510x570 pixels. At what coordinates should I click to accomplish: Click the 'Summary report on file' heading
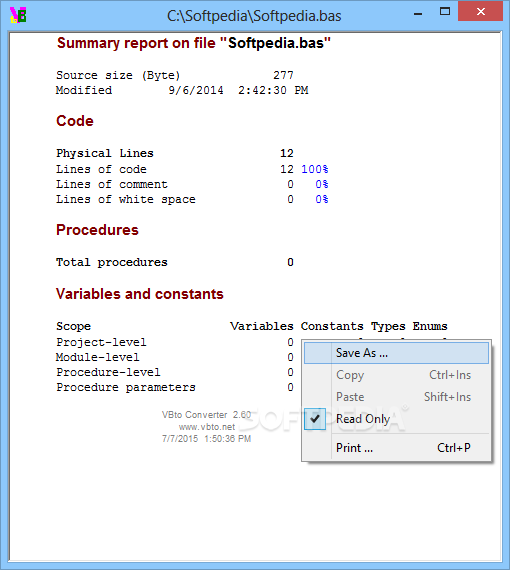pyautogui.click(x=194, y=43)
